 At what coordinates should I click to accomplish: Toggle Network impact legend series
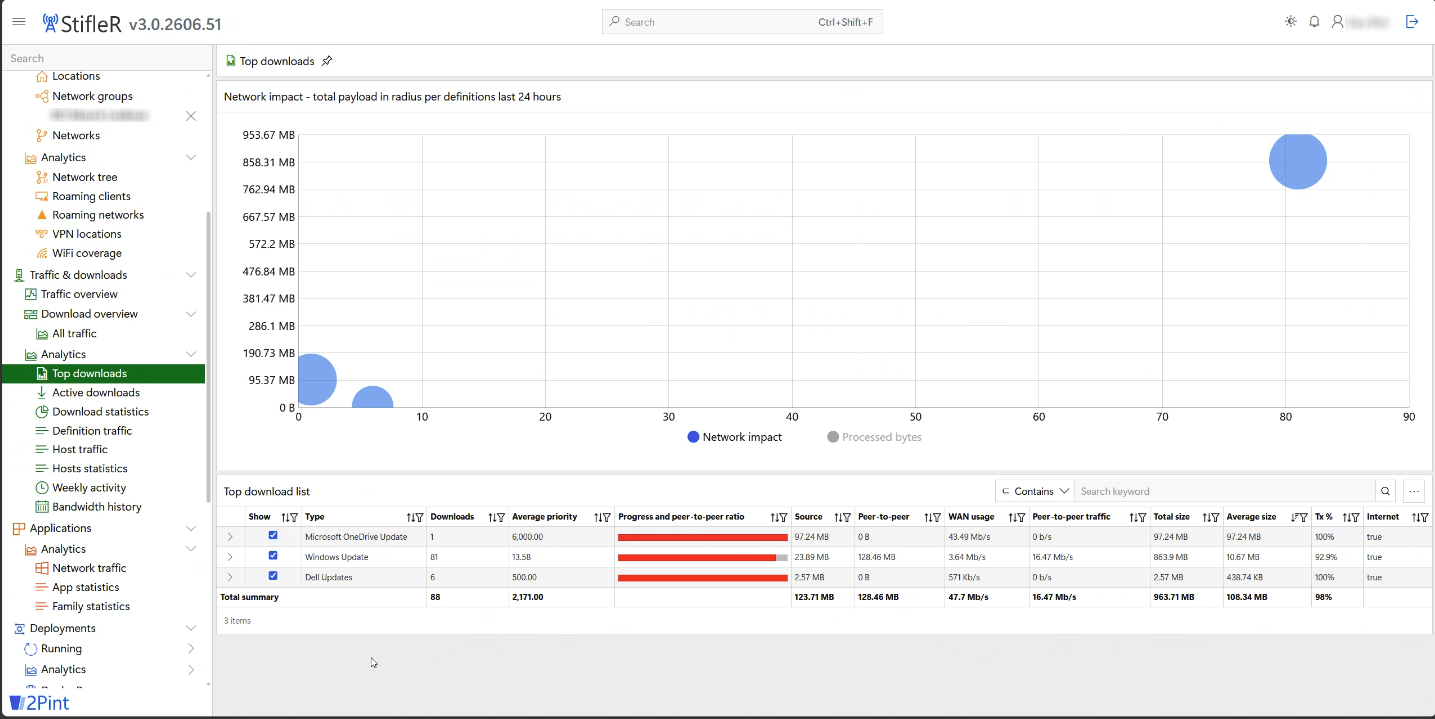coord(734,437)
